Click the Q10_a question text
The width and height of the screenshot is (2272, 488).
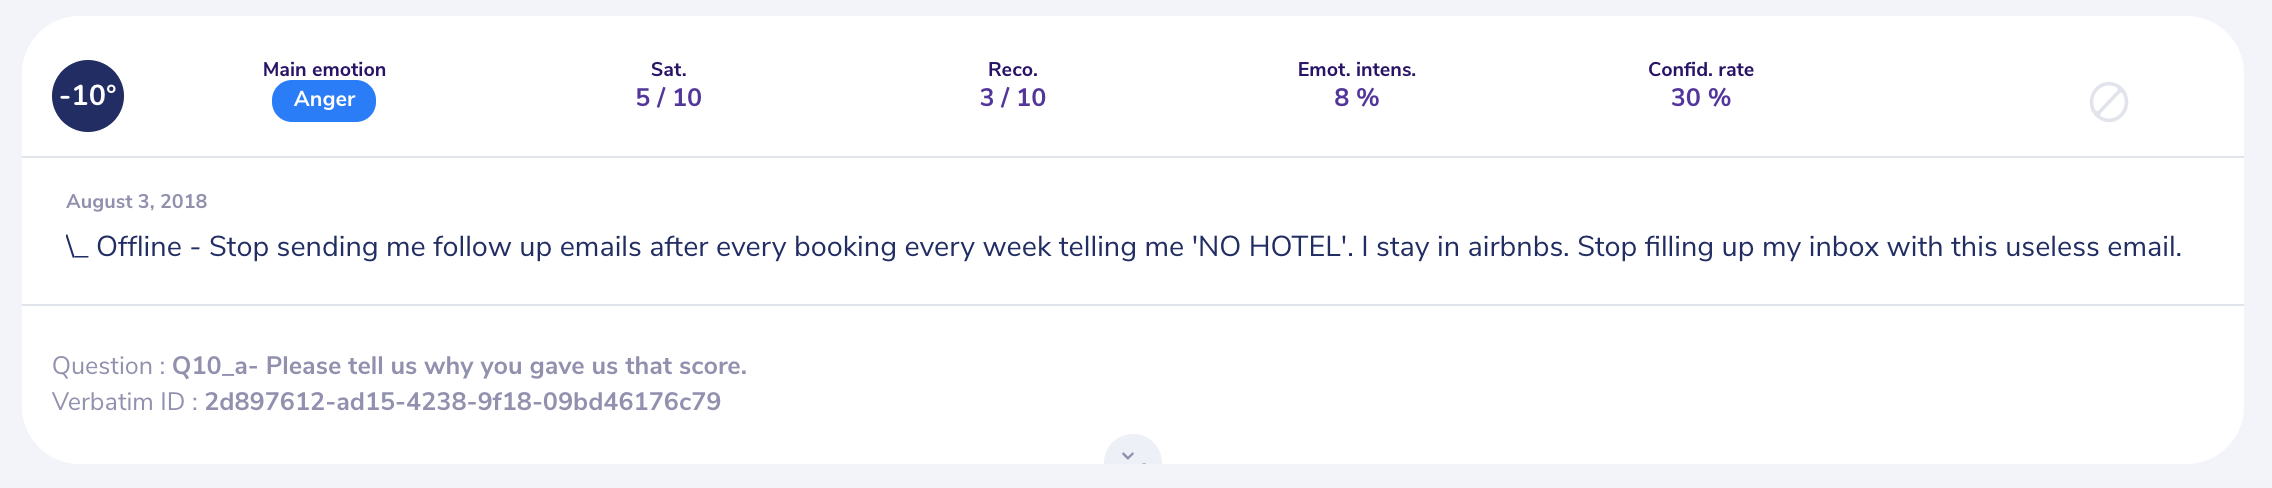click(459, 366)
